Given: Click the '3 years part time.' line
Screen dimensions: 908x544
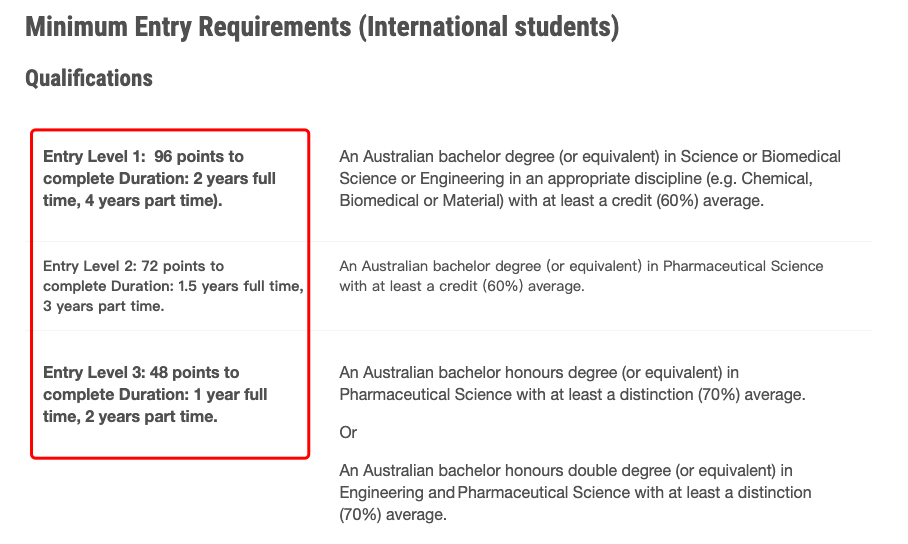Looking at the screenshot, I should coord(104,306).
